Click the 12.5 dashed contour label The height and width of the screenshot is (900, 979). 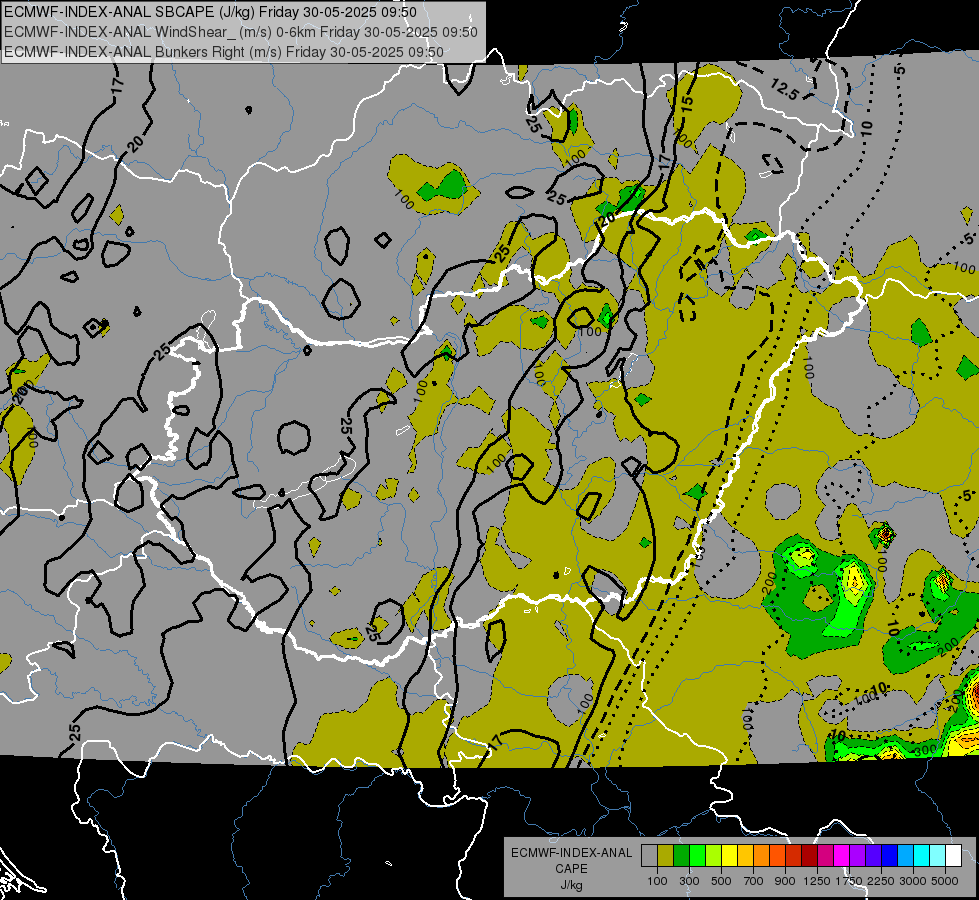coord(784,90)
